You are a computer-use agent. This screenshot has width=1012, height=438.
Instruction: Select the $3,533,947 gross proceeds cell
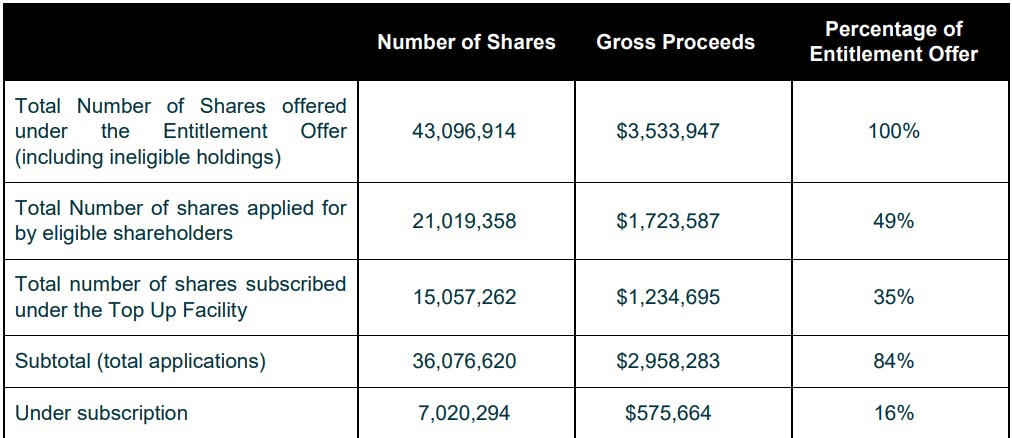(x=667, y=132)
